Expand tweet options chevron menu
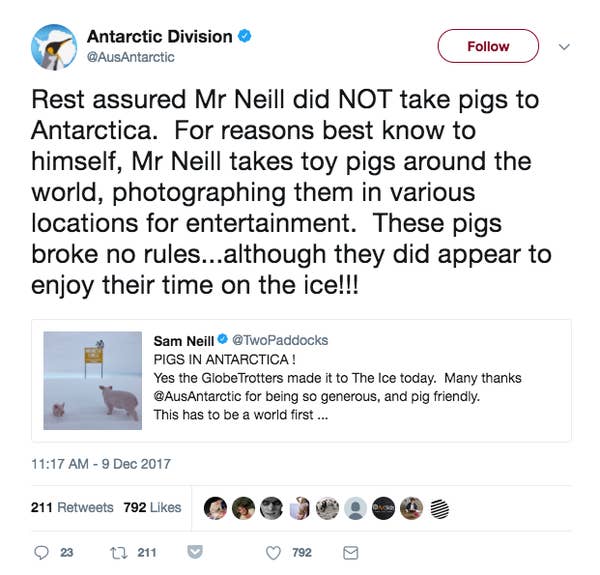This screenshot has width=600, height=575. pos(564,47)
